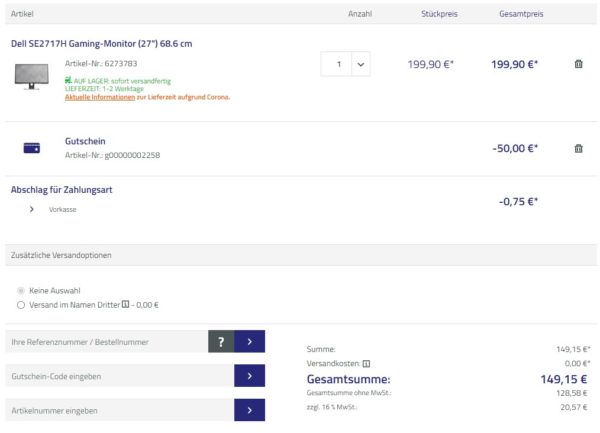Click the blue Gutschein card icon
600x433 pixels.
31,148
